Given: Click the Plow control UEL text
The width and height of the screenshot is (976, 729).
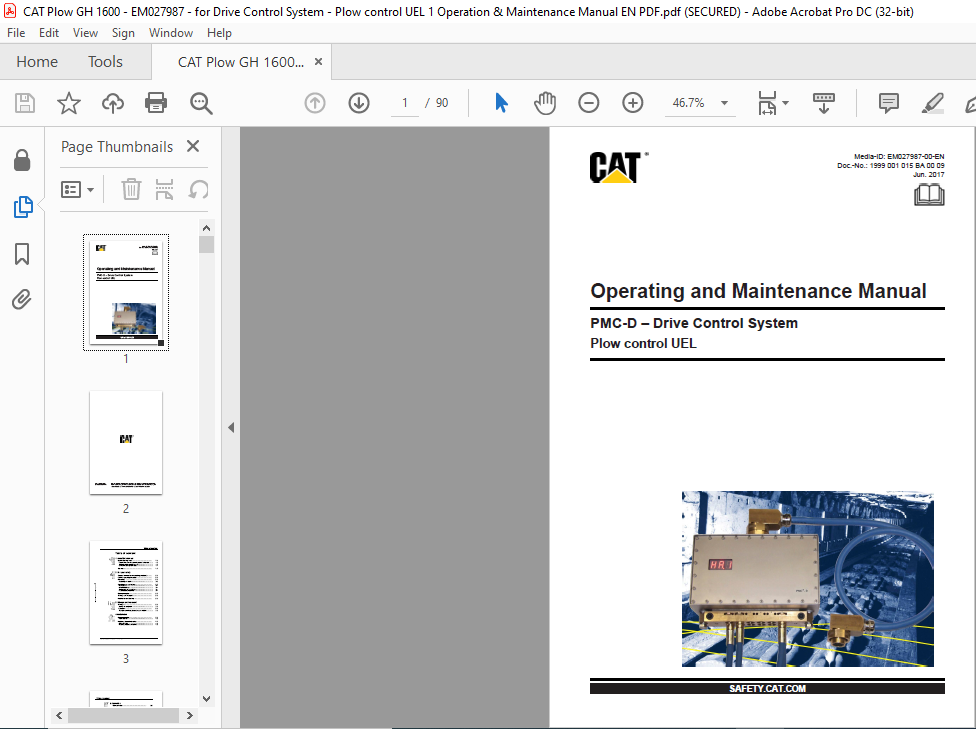Looking at the screenshot, I should pos(643,344).
